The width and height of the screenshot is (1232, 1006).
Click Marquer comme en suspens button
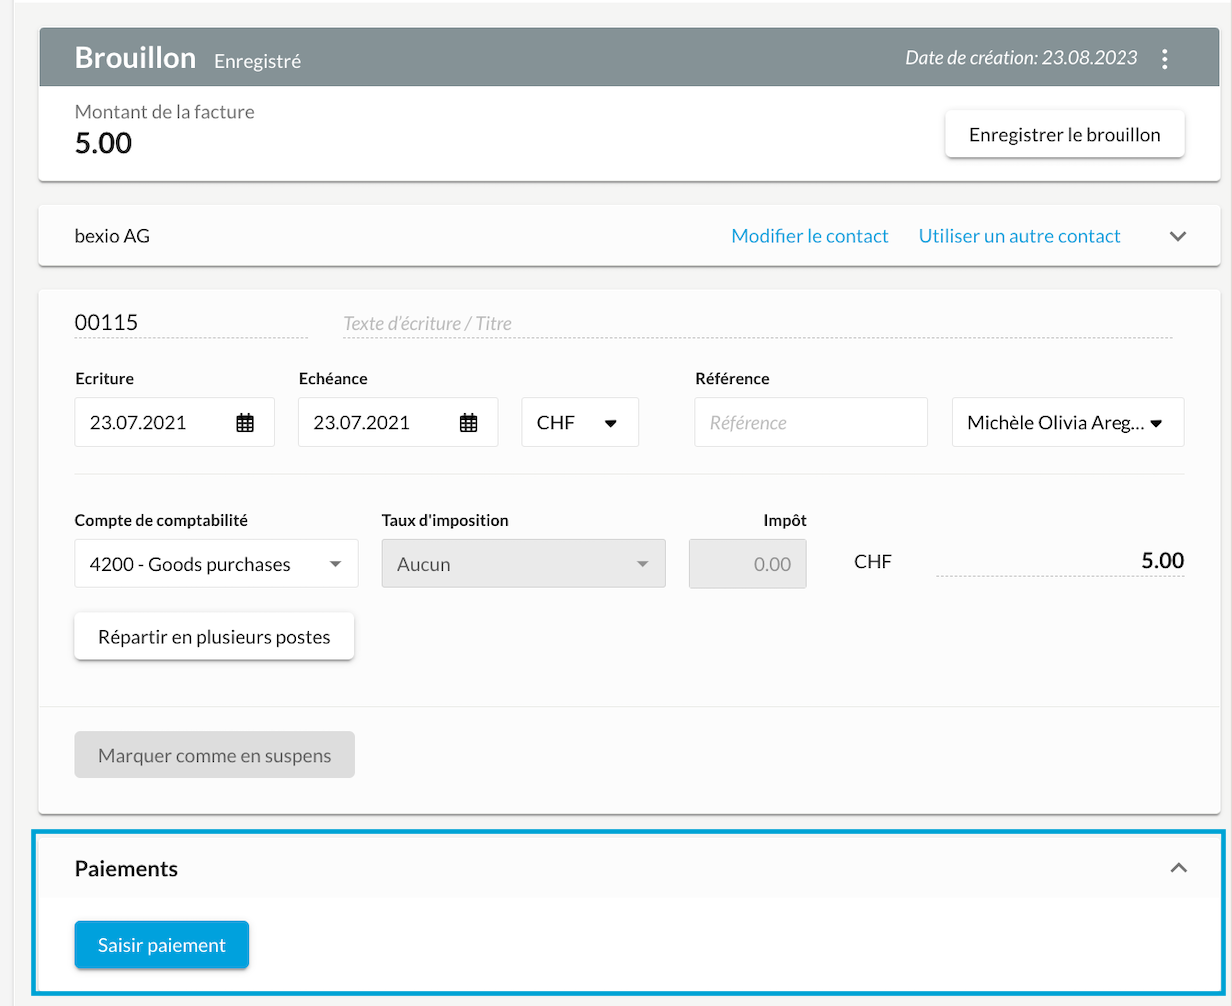tap(215, 755)
